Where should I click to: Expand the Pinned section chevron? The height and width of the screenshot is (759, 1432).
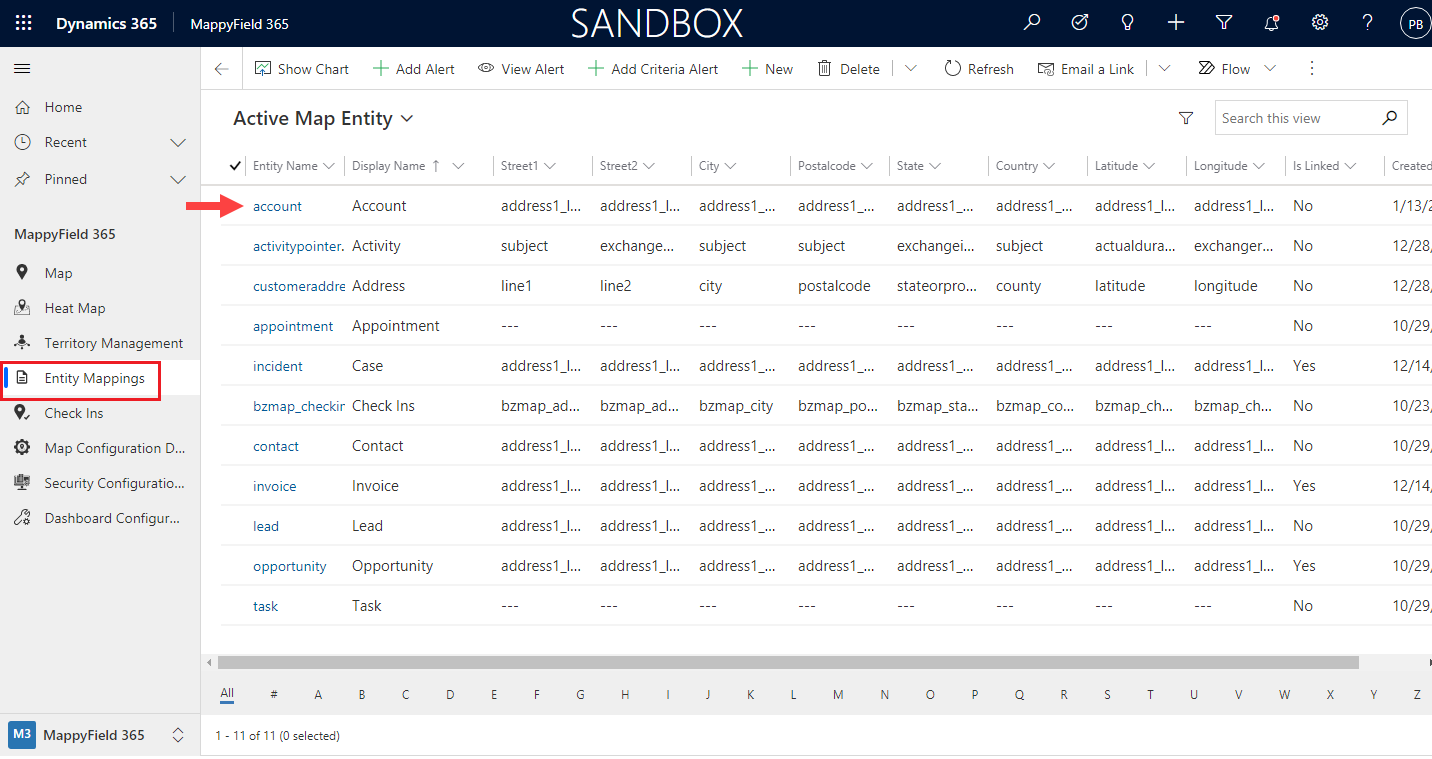click(178, 180)
